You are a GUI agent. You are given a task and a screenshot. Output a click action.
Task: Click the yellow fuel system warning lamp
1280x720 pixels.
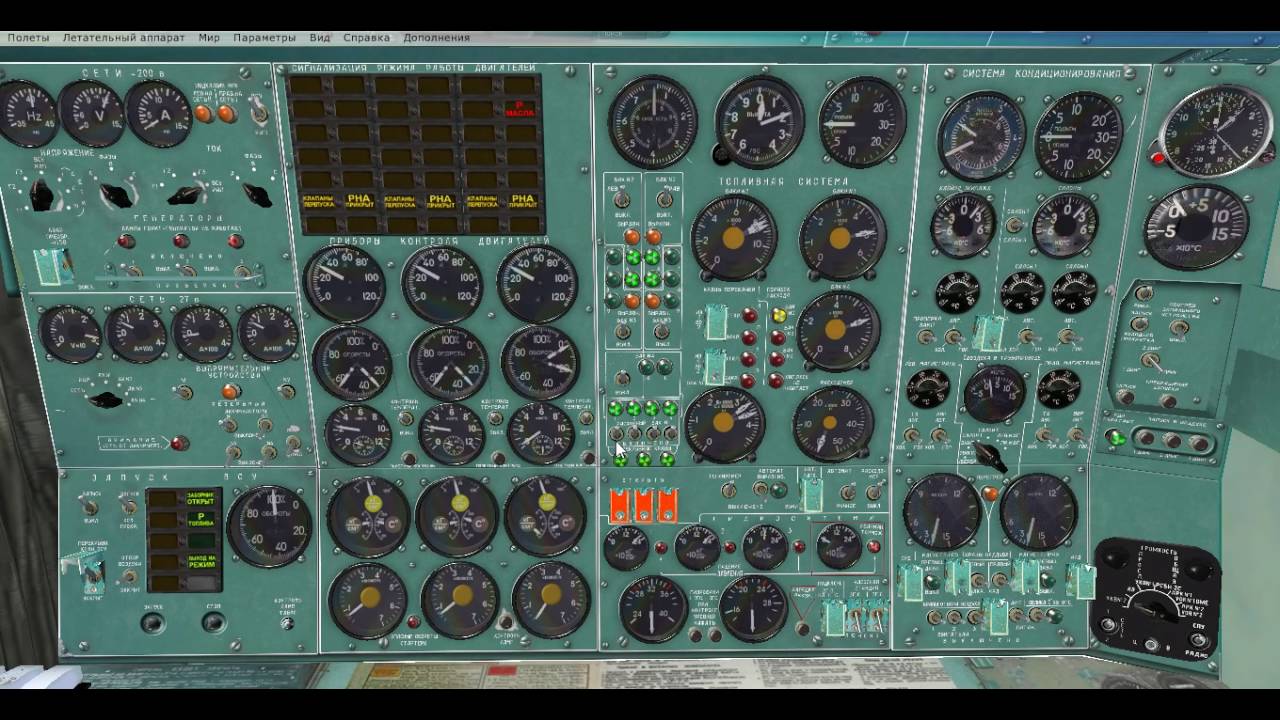(x=780, y=315)
